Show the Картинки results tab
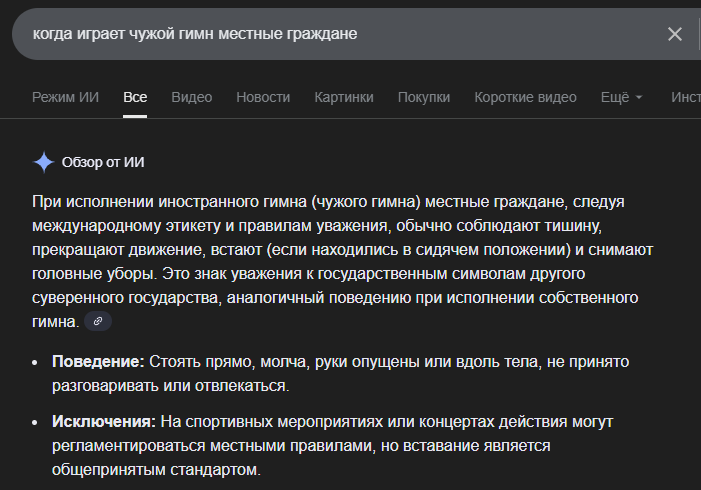The height and width of the screenshot is (490, 701). point(344,97)
